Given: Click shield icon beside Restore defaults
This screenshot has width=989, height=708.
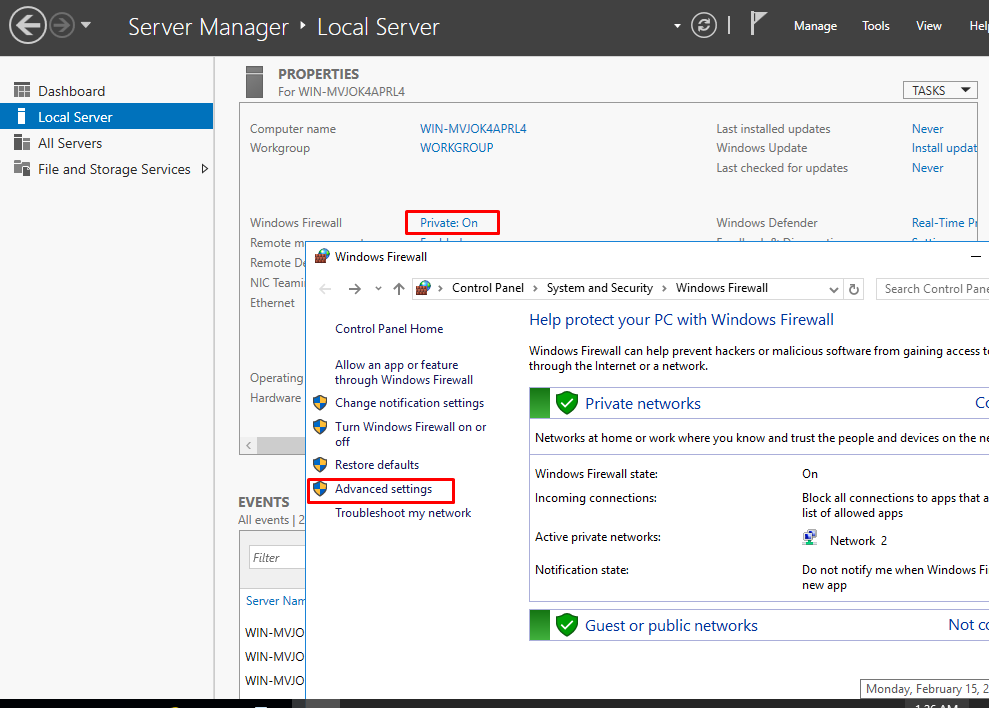Looking at the screenshot, I should [320, 465].
